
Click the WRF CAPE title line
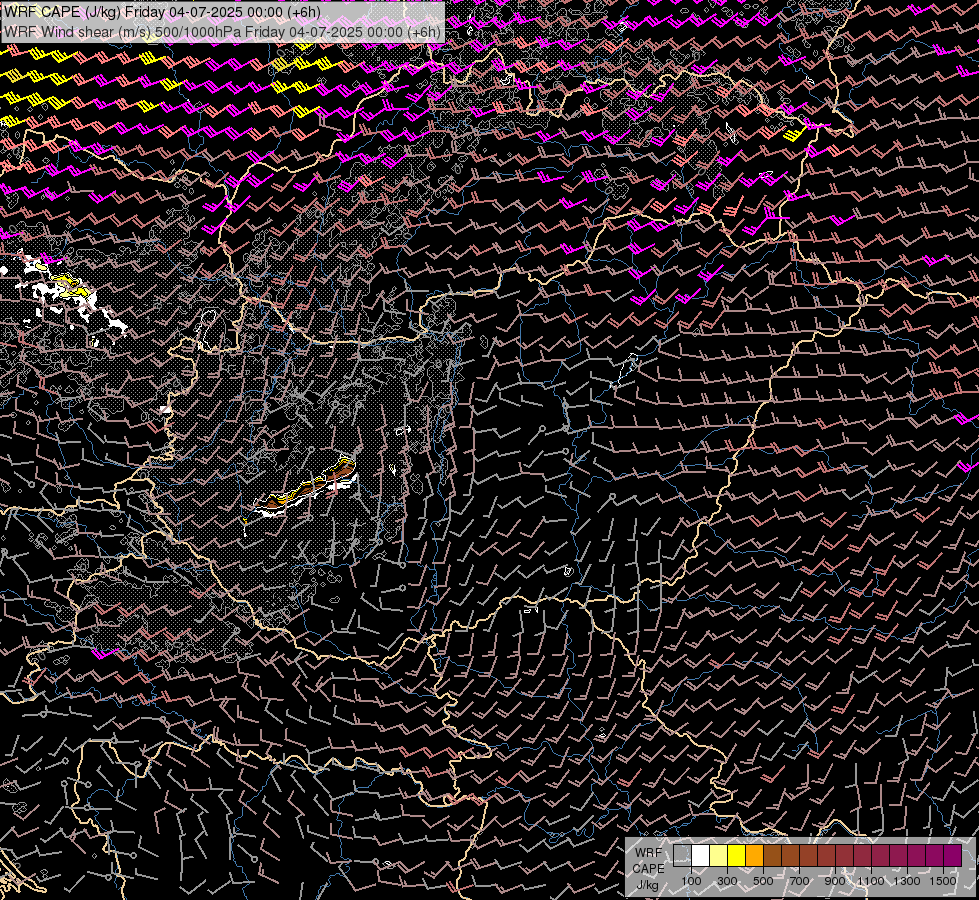(162, 12)
